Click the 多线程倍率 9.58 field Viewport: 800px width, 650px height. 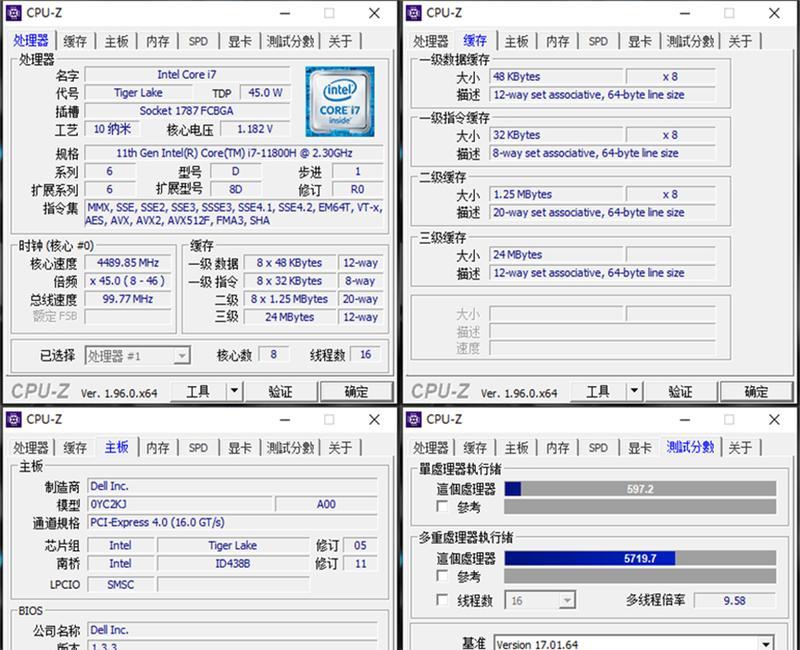click(x=735, y=601)
